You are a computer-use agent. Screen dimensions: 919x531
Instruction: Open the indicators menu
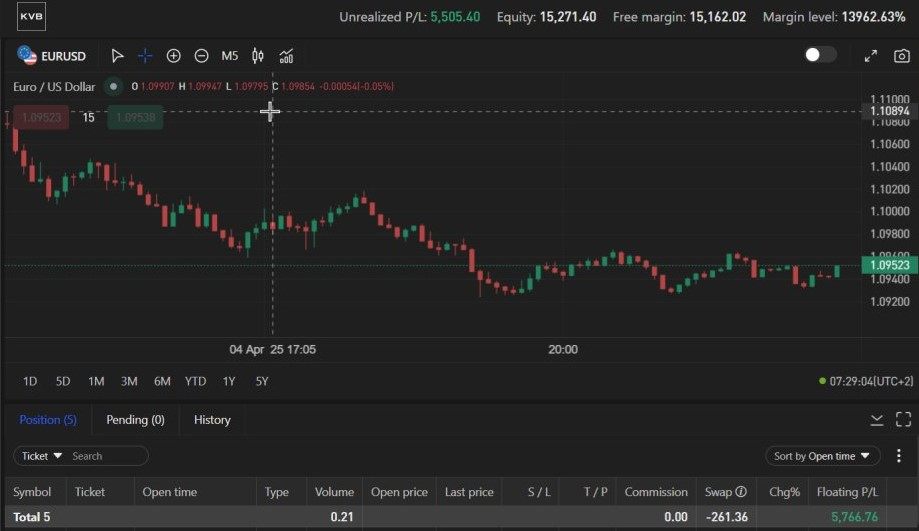tap(286, 56)
